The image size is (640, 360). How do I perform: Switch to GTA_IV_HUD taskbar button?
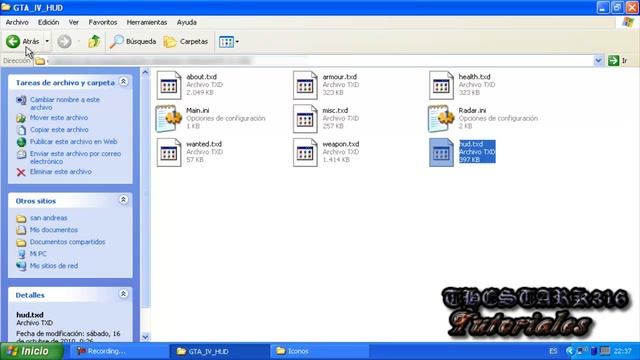220,351
